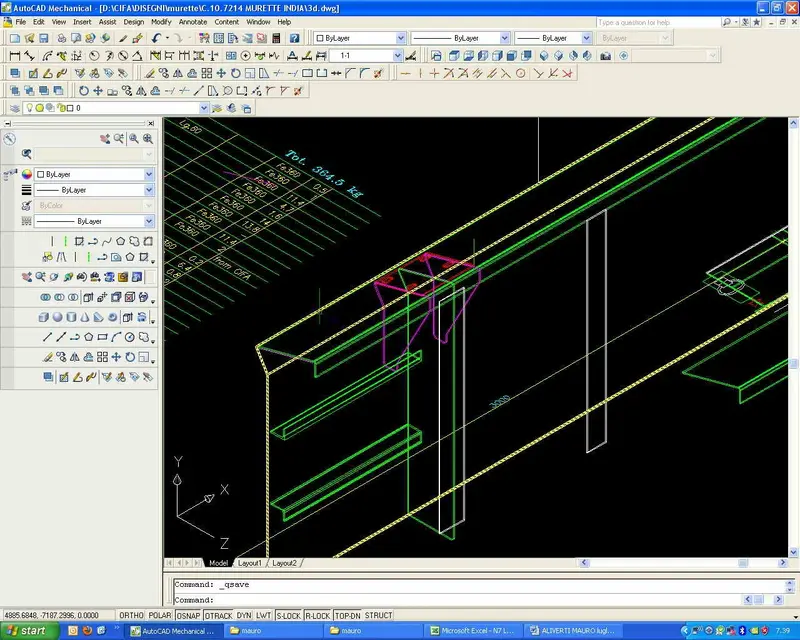This screenshot has height=640, width=800.
Task: Open Microsoft Excel taskbar button
Action: pos(473,631)
